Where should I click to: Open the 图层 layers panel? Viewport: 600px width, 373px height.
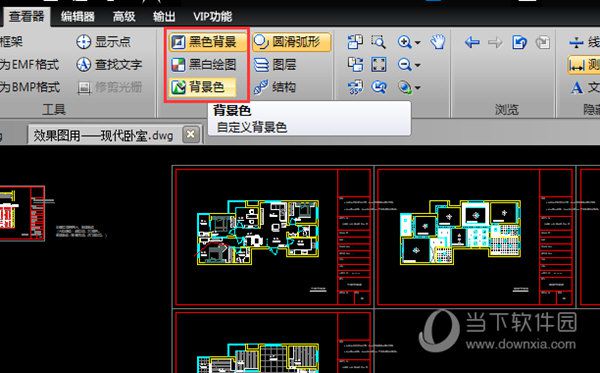pyautogui.click(x=275, y=65)
